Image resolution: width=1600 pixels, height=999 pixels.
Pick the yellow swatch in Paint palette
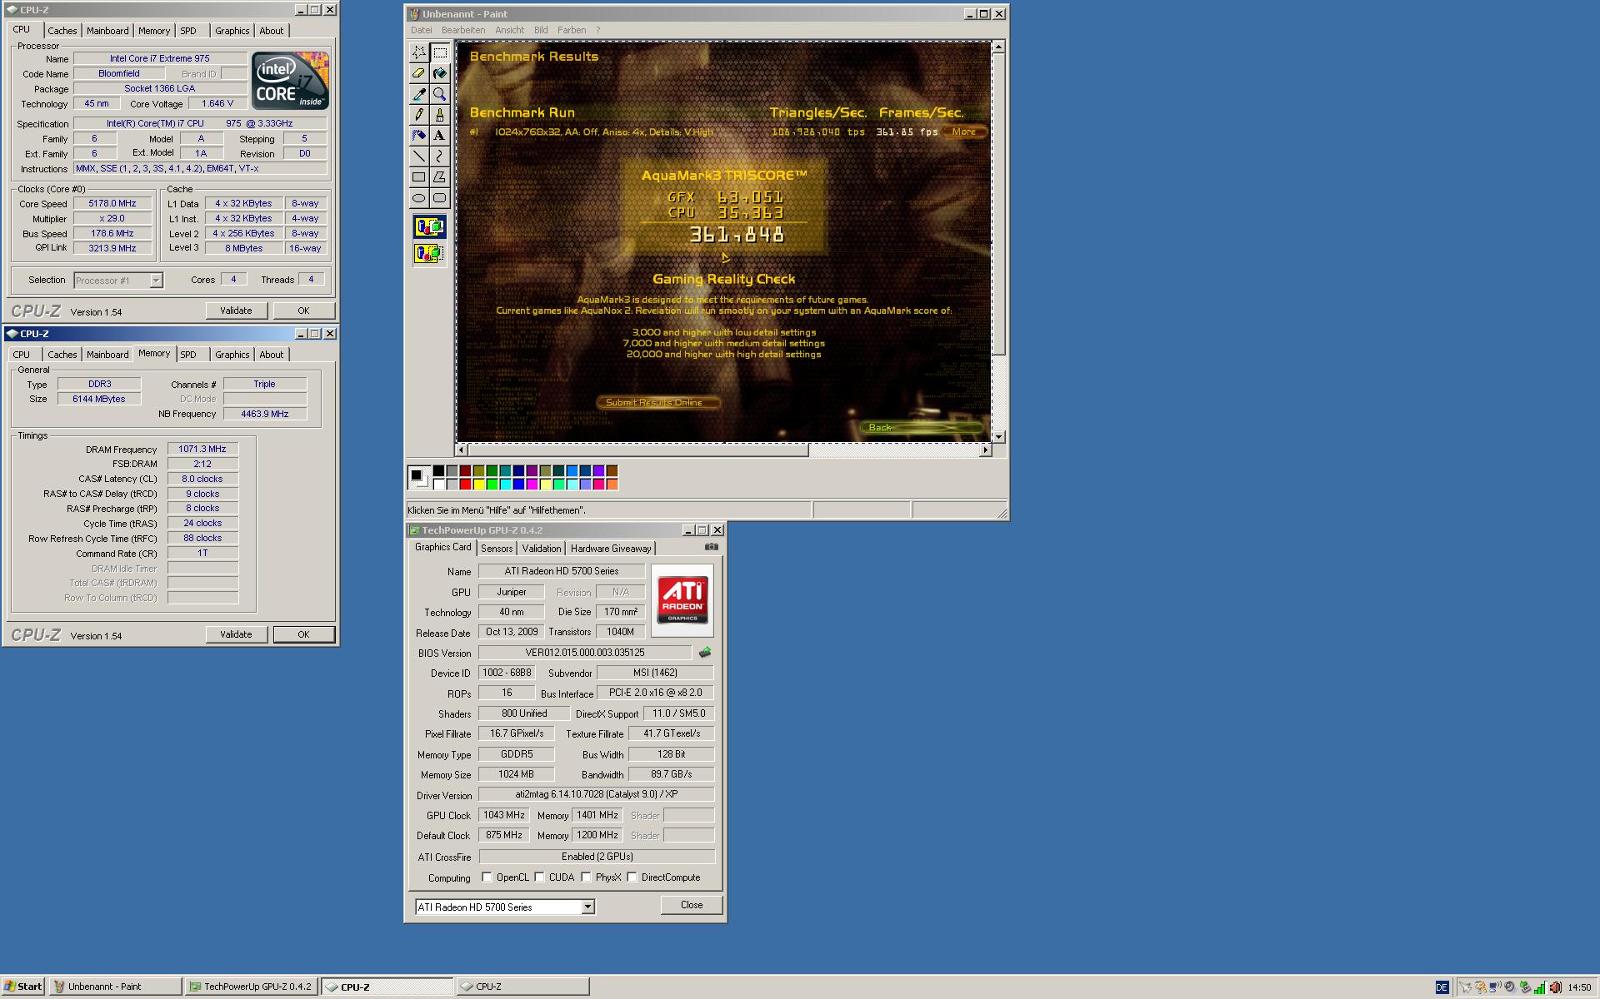(x=478, y=484)
